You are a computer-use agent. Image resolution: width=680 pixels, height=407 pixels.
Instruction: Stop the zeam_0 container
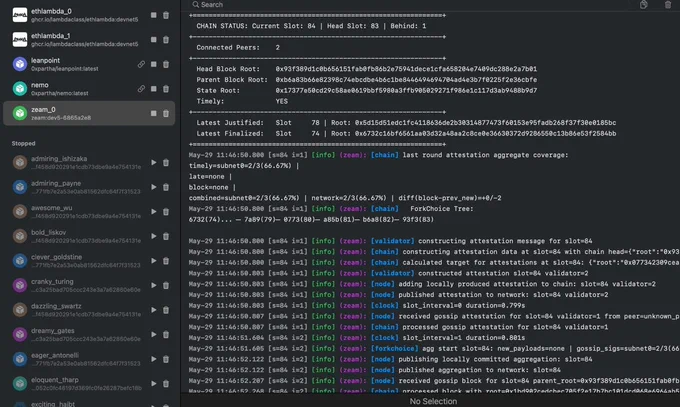154,113
